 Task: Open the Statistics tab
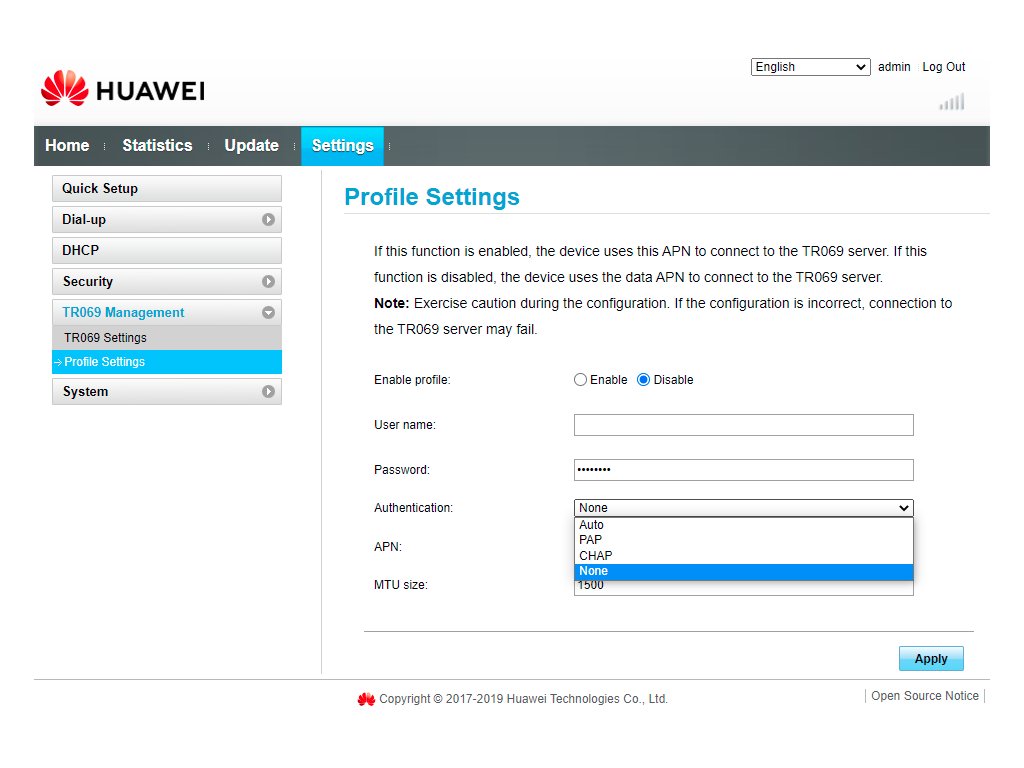(x=157, y=146)
